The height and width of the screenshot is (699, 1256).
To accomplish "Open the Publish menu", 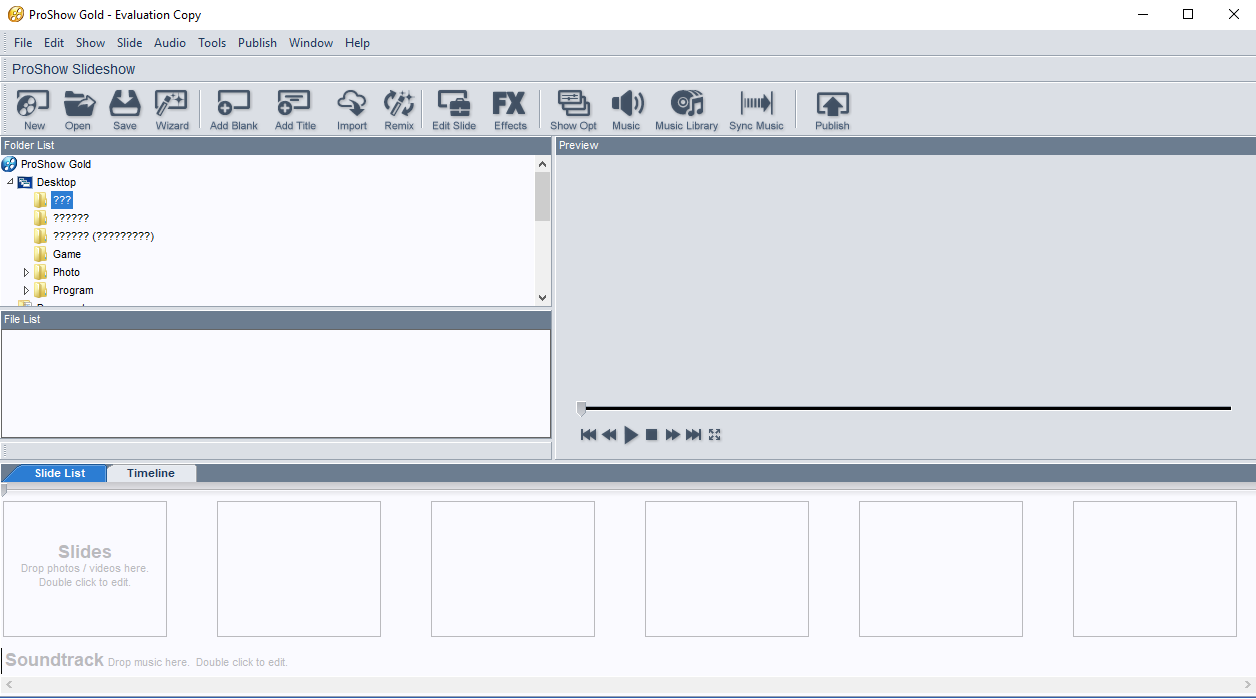I will 257,43.
